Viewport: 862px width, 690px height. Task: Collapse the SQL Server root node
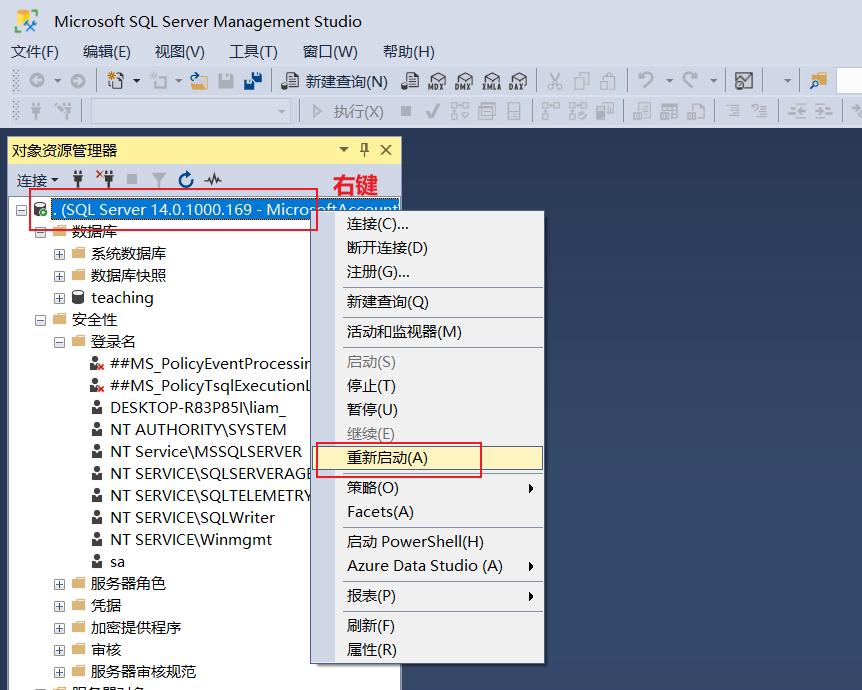click(21, 210)
